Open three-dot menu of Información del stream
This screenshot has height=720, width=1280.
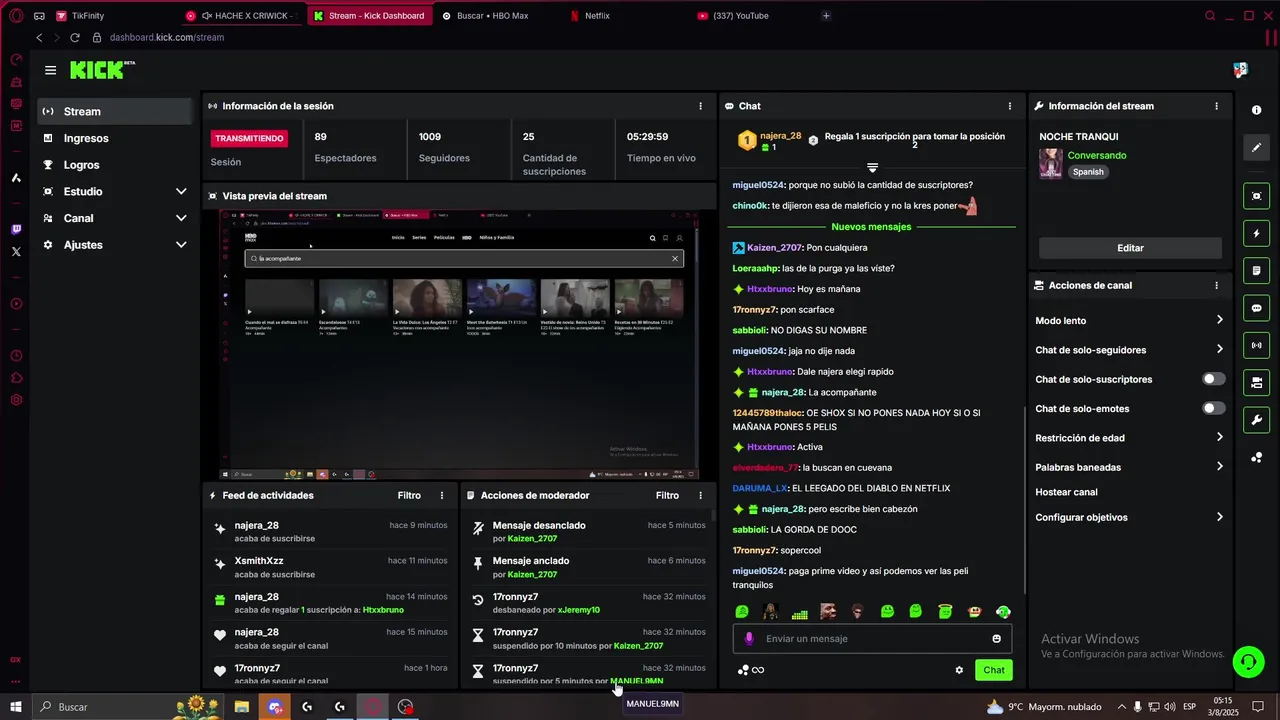tap(1216, 106)
